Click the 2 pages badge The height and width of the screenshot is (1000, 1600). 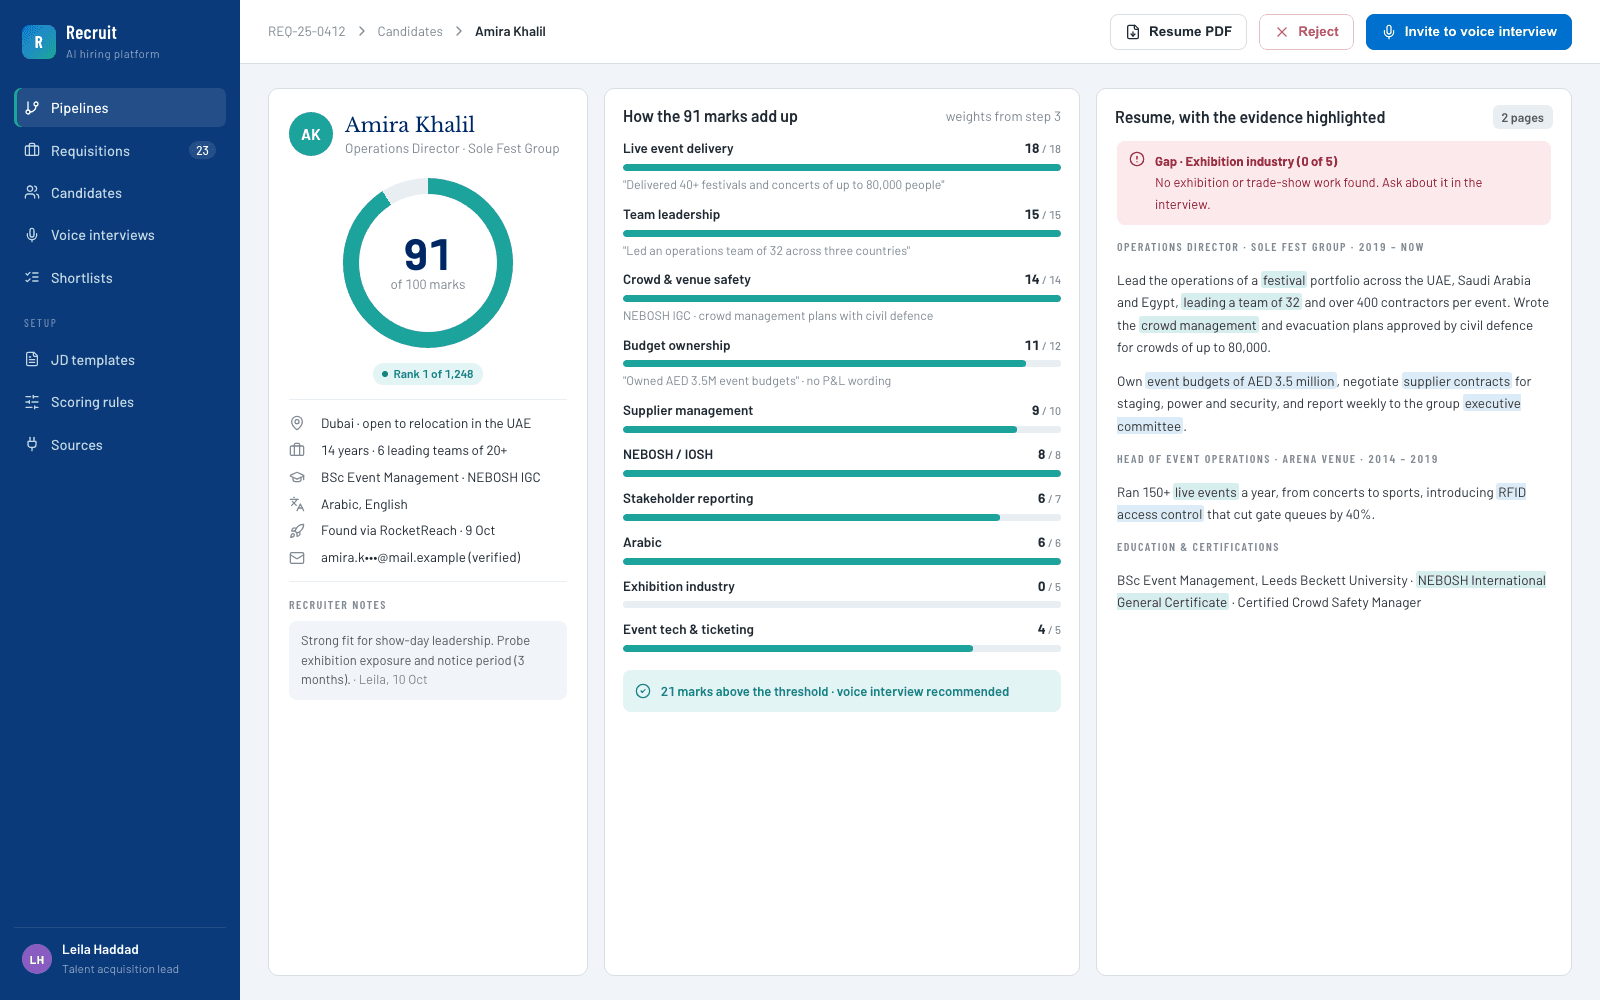pyautogui.click(x=1522, y=118)
